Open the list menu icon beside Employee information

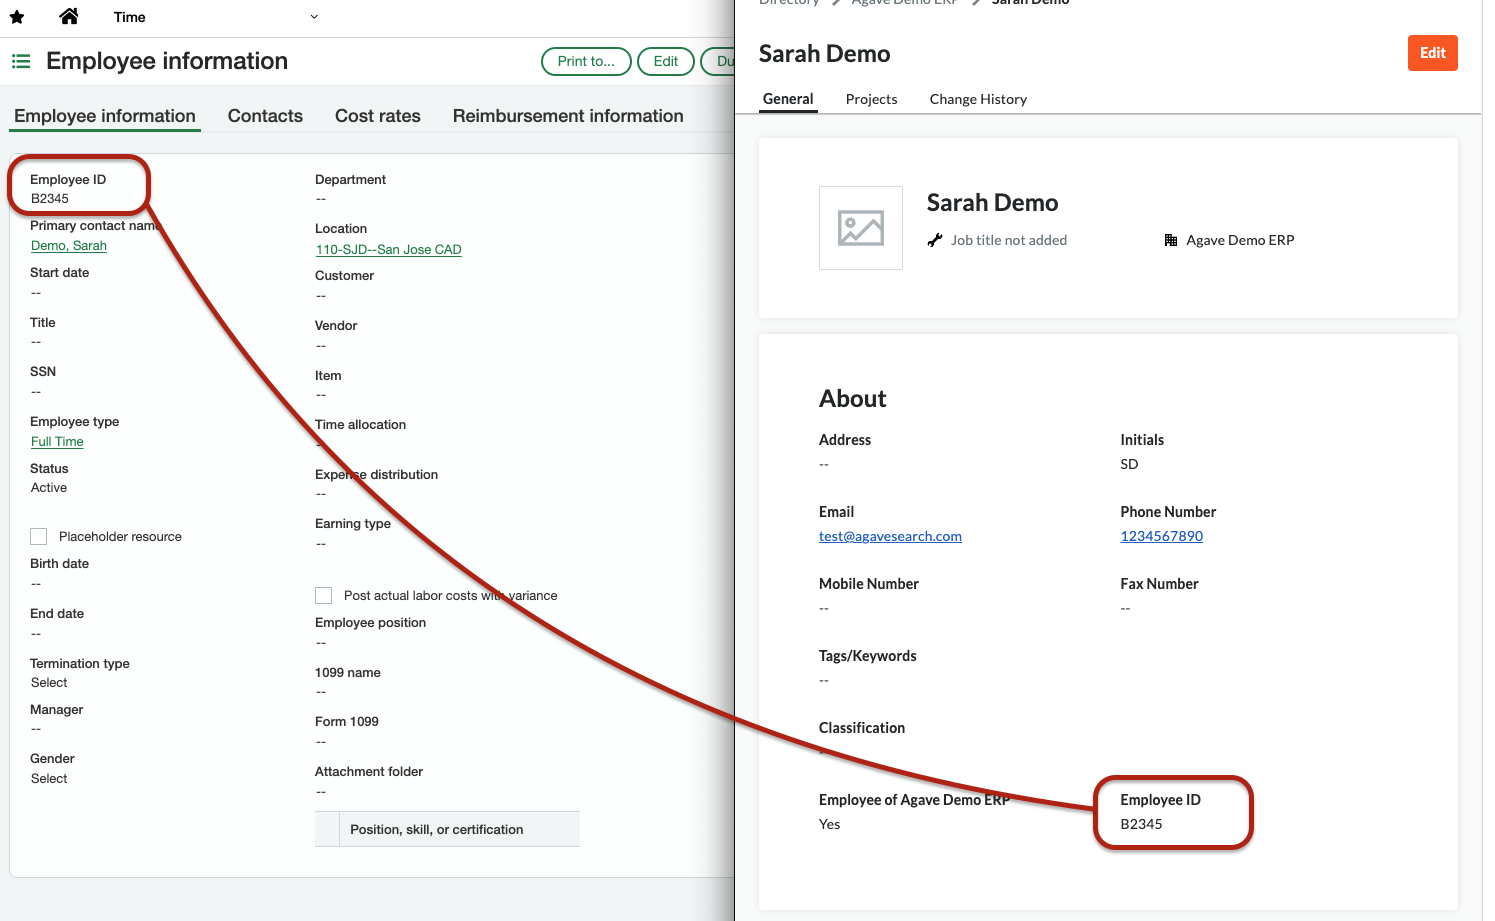21,61
